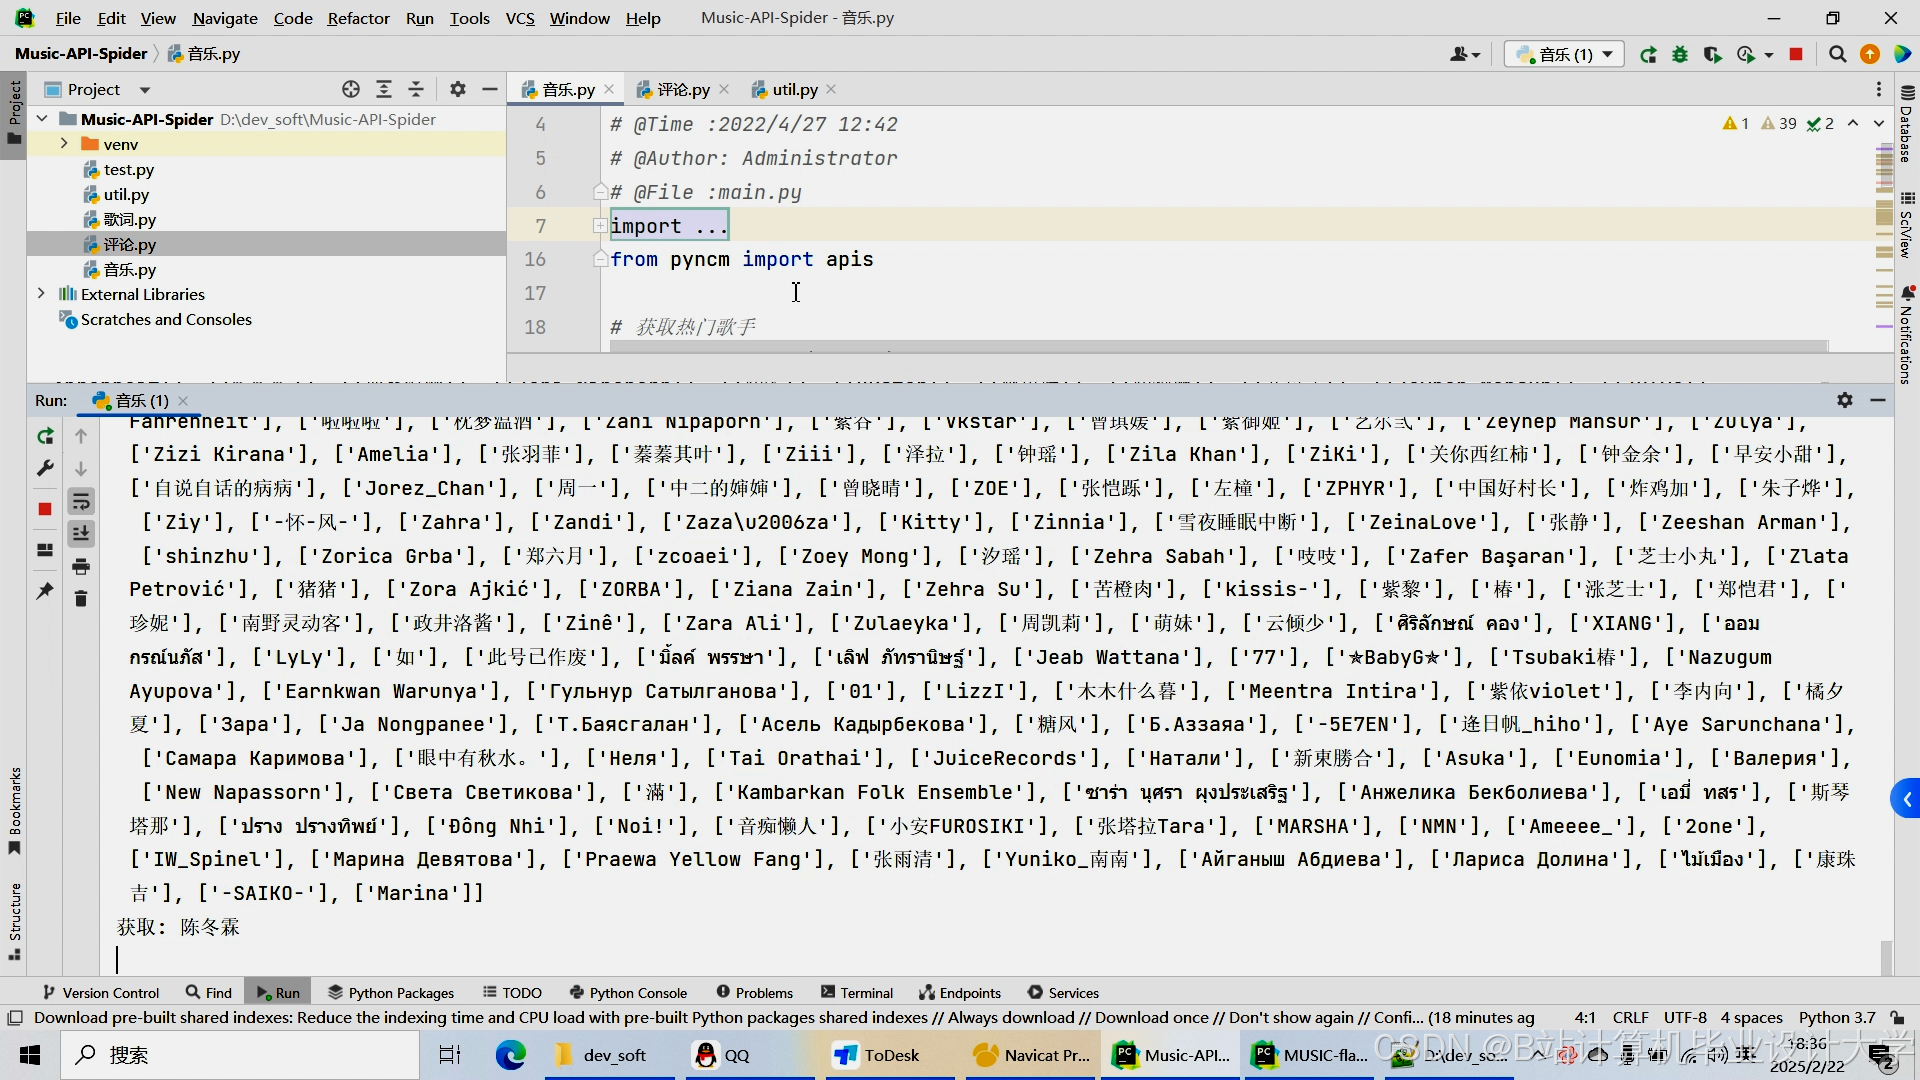The height and width of the screenshot is (1080, 1920).
Task: Stop the running process with the red square
Action: coord(45,509)
